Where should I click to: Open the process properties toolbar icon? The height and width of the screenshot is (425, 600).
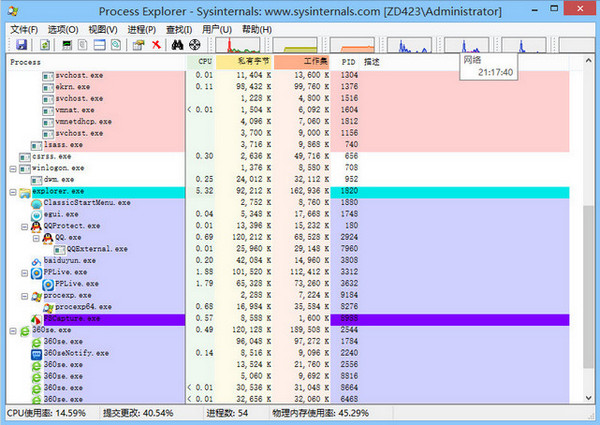coord(136,46)
